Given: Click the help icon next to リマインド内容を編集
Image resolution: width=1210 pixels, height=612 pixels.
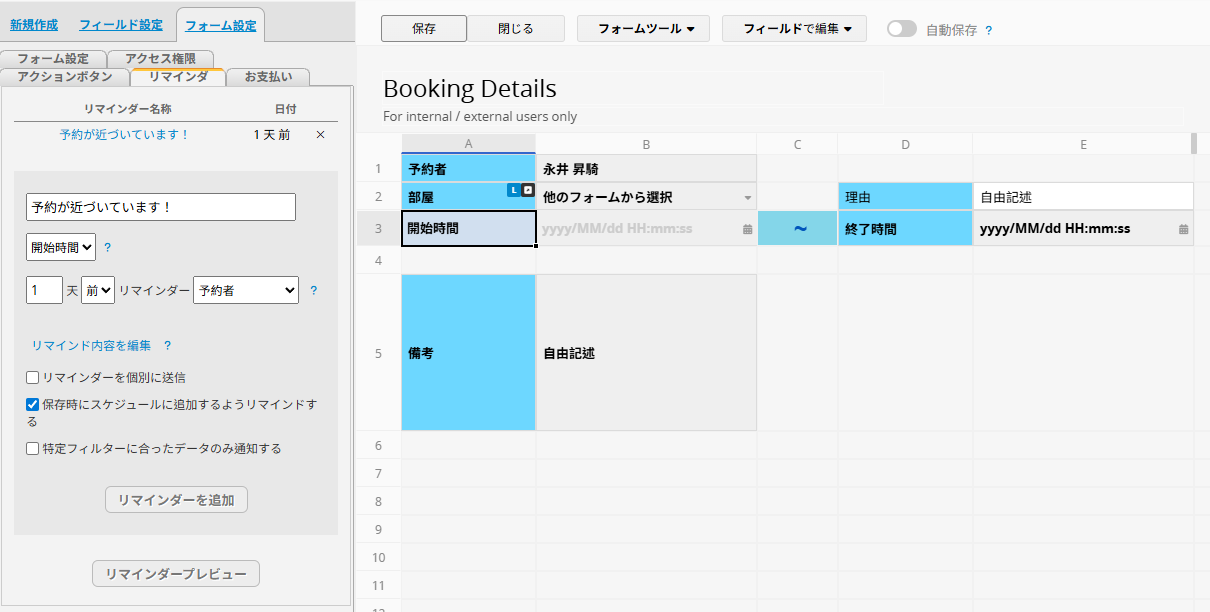Looking at the screenshot, I should (167, 346).
